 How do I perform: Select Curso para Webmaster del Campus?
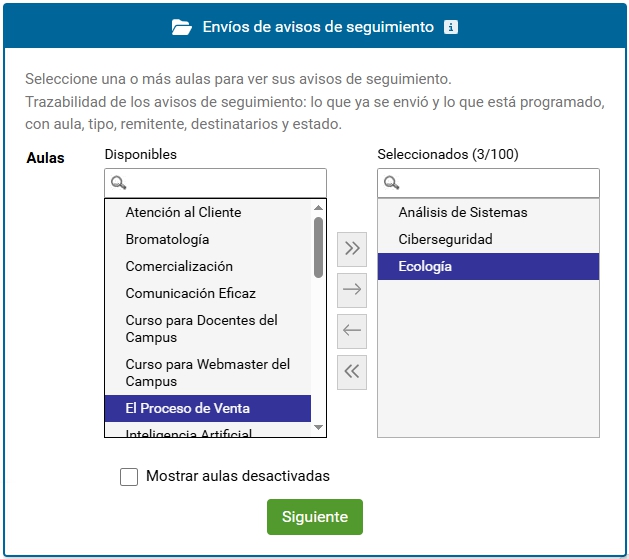[208, 373]
